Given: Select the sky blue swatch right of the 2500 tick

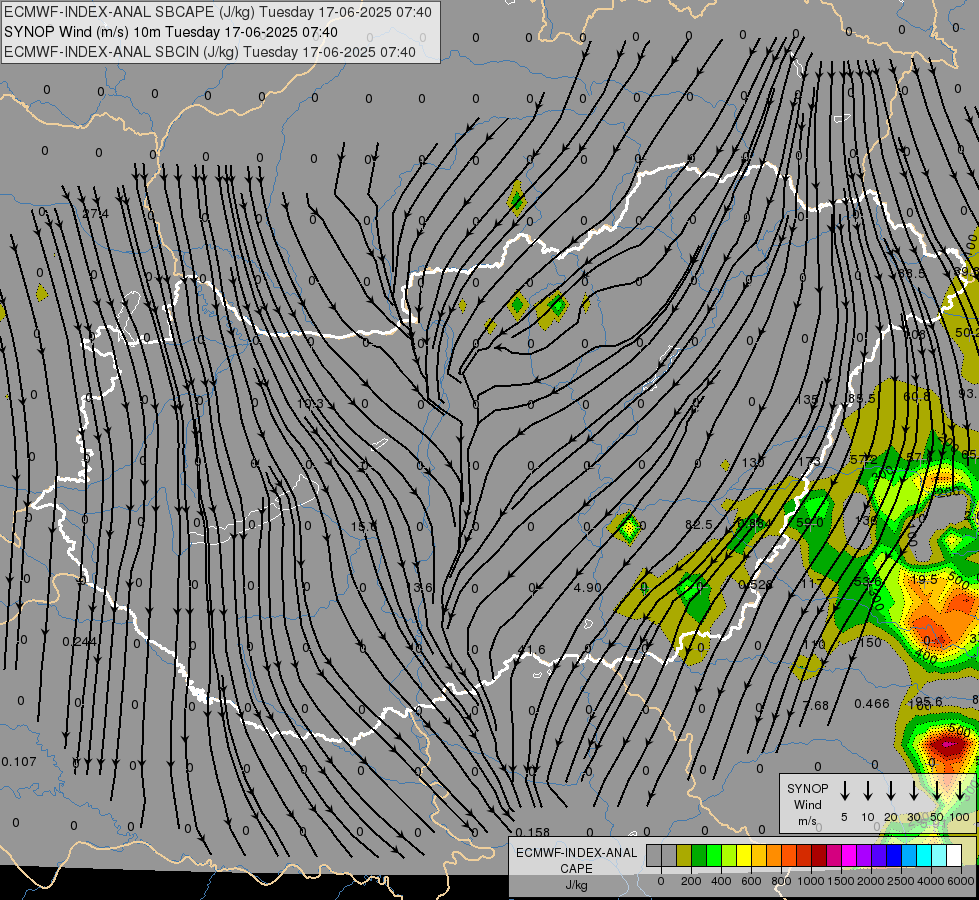Looking at the screenshot, I should click(910, 855).
